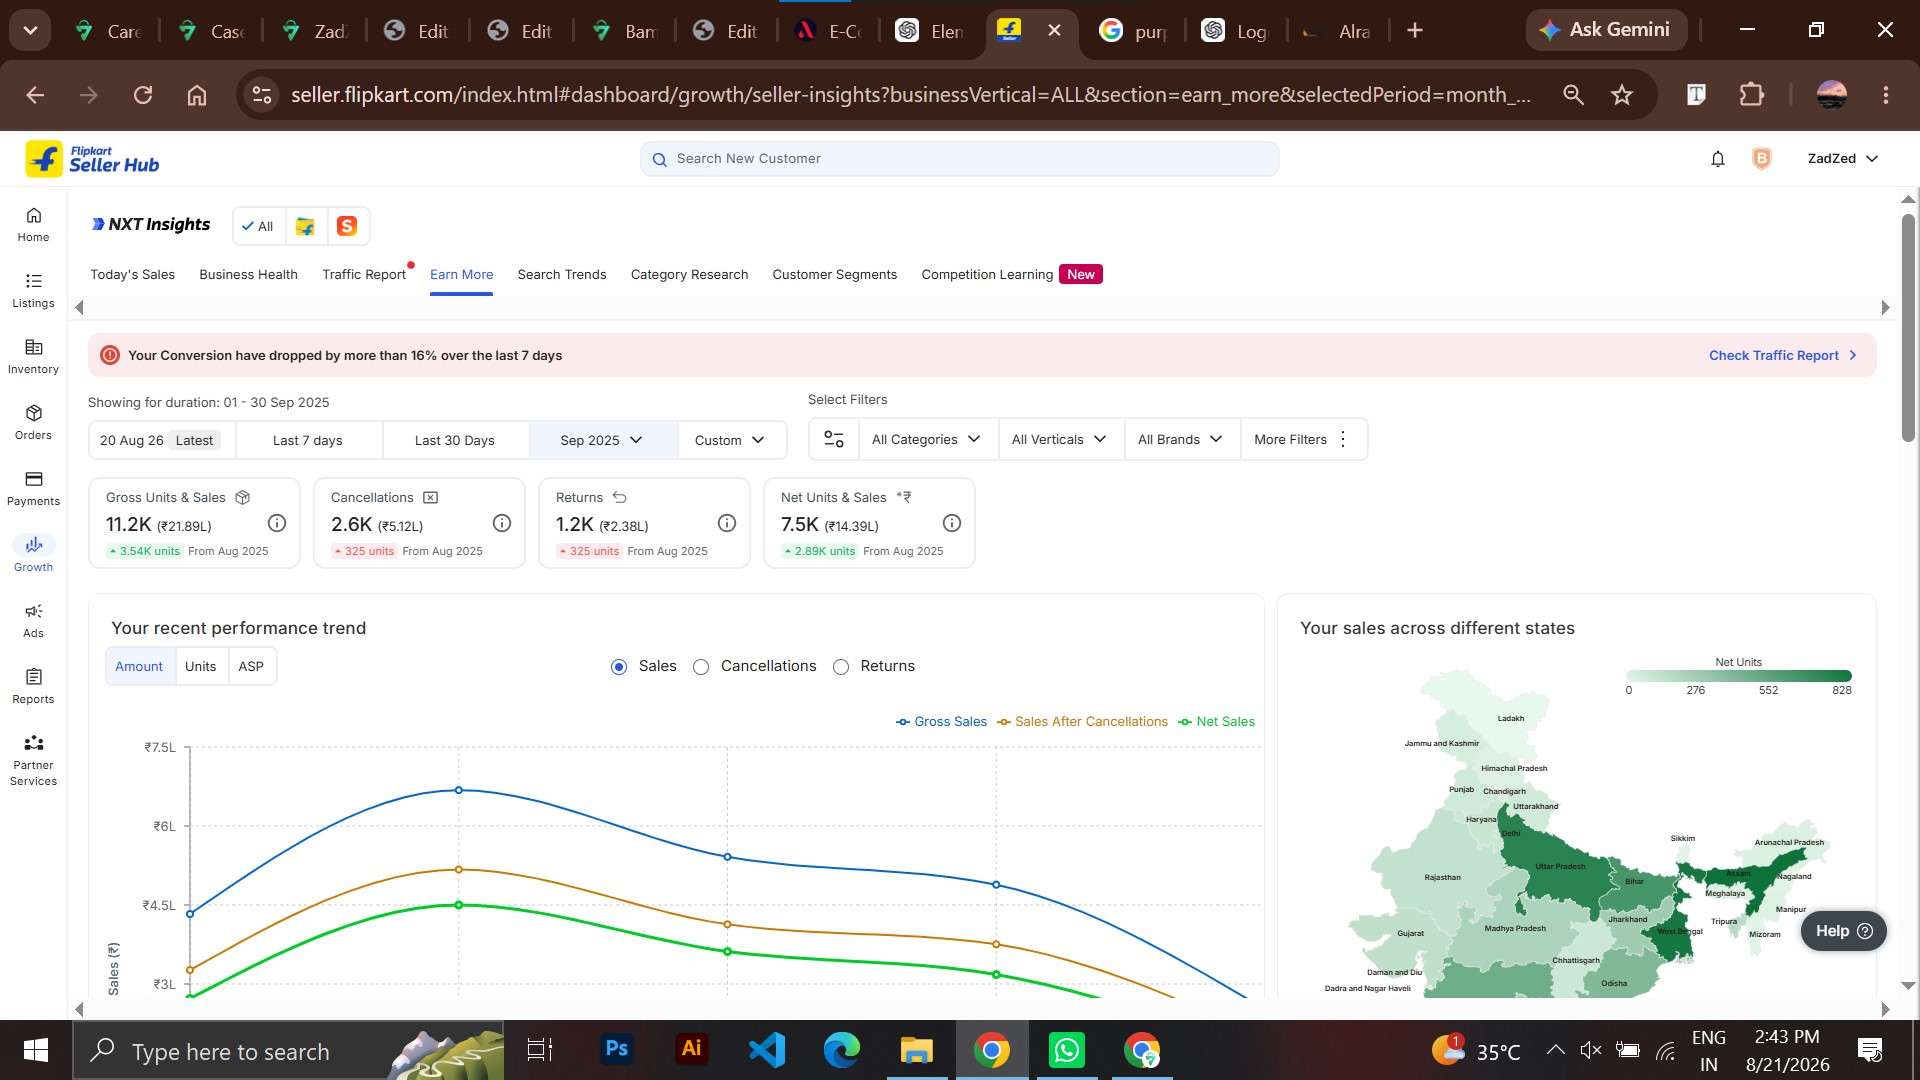Viewport: 1920px width, 1080px height.
Task: Open Visual Studio Code from the taskbar
Action: pyautogui.click(x=767, y=1050)
